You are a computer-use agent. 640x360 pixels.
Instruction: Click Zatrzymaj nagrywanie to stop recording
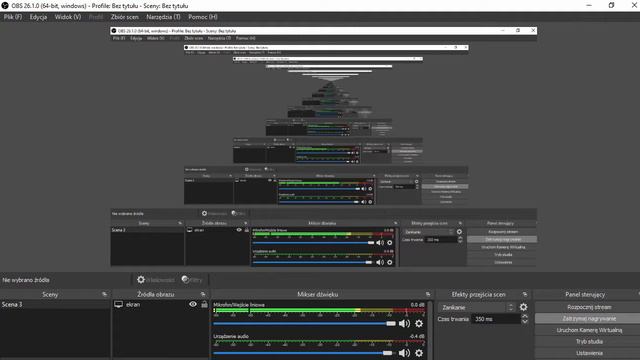[x=589, y=318]
